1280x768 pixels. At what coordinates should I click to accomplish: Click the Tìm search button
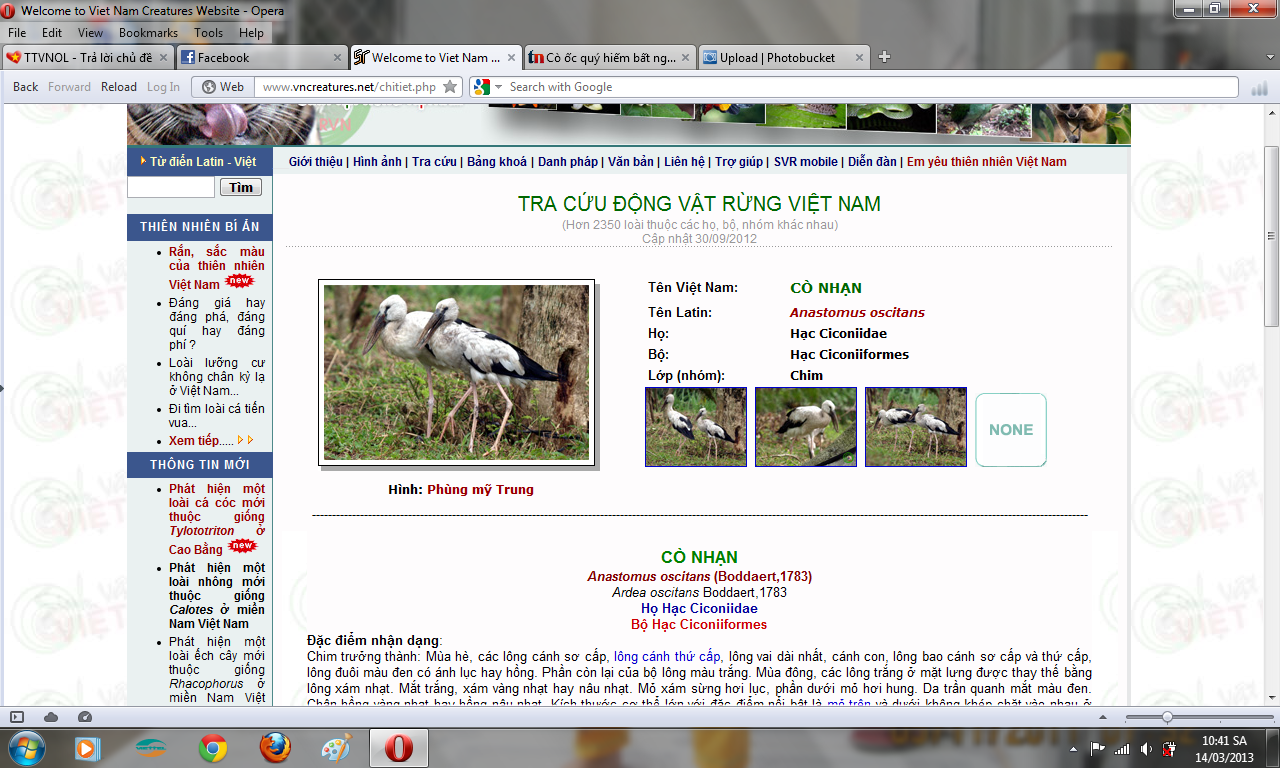click(240, 187)
